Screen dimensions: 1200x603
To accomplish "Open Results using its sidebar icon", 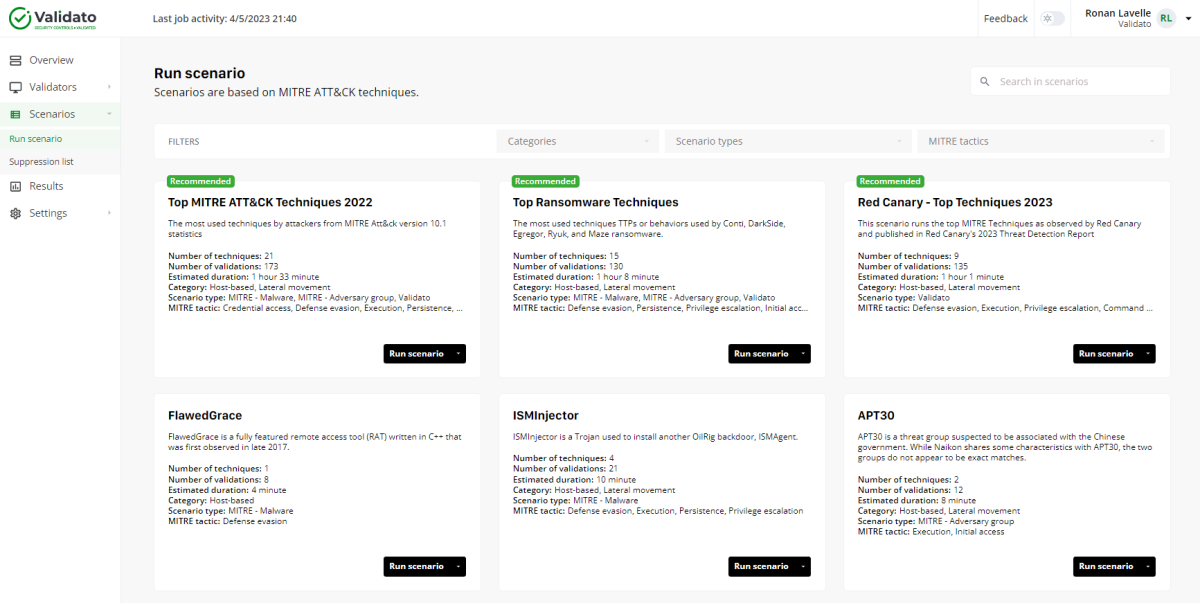I will 17,185.
